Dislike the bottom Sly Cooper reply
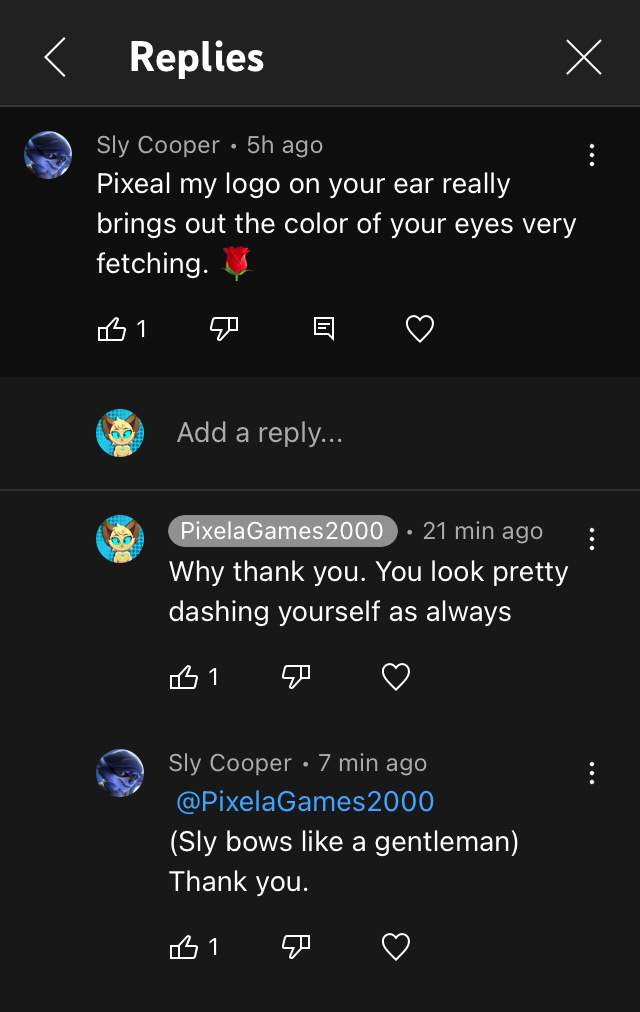 pyautogui.click(x=296, y=946)
